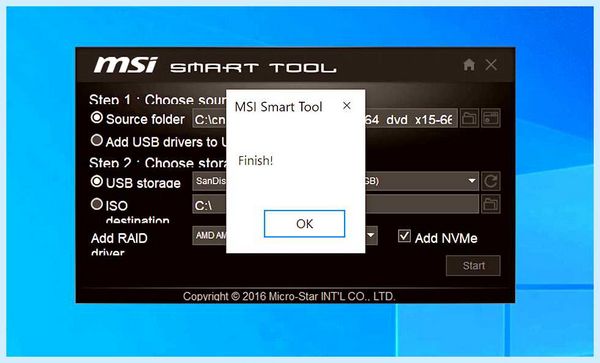Refresh the USB storage device list

click(x=491, y=181)
